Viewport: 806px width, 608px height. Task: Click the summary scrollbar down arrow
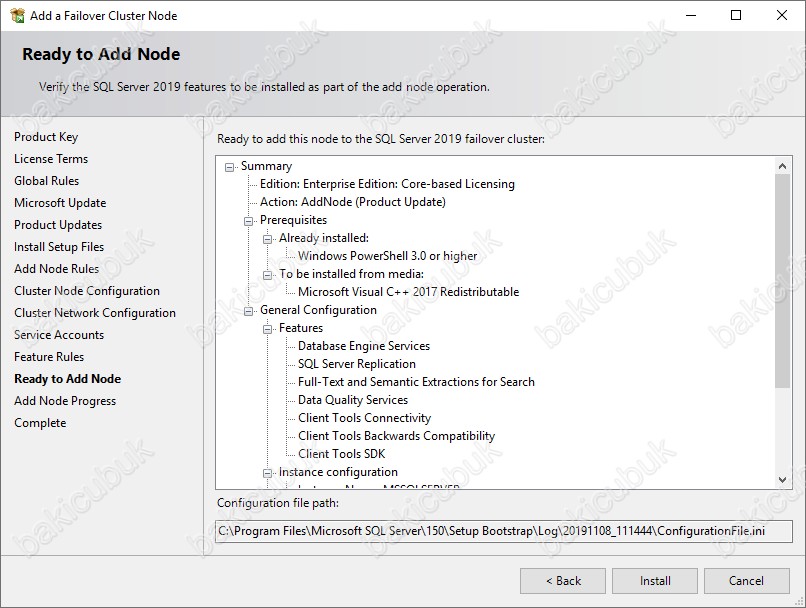point(782,480)
